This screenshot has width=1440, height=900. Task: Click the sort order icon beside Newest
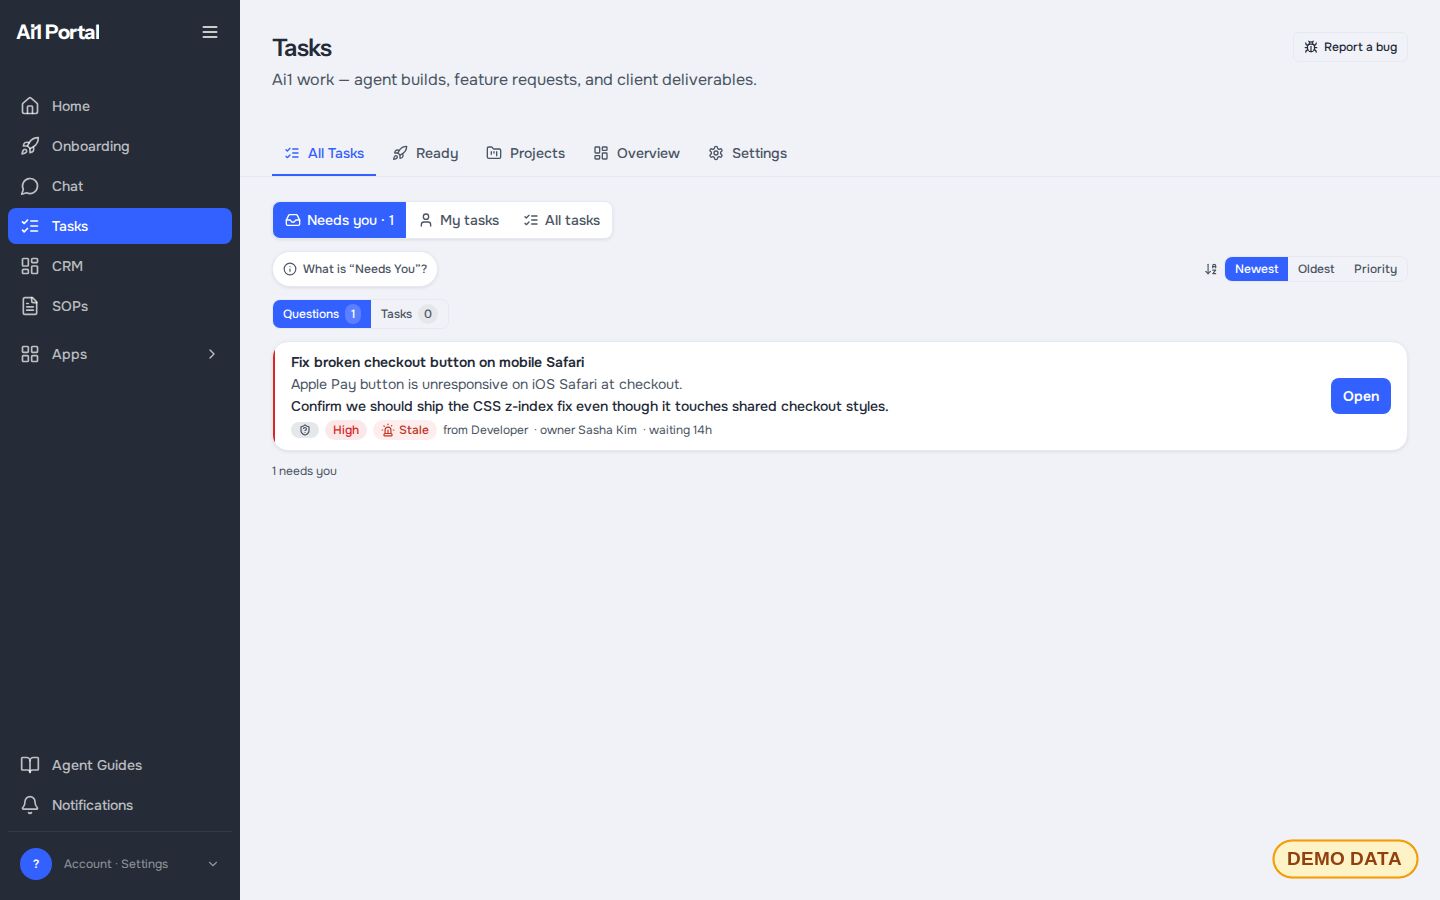tap(1211, 269)
